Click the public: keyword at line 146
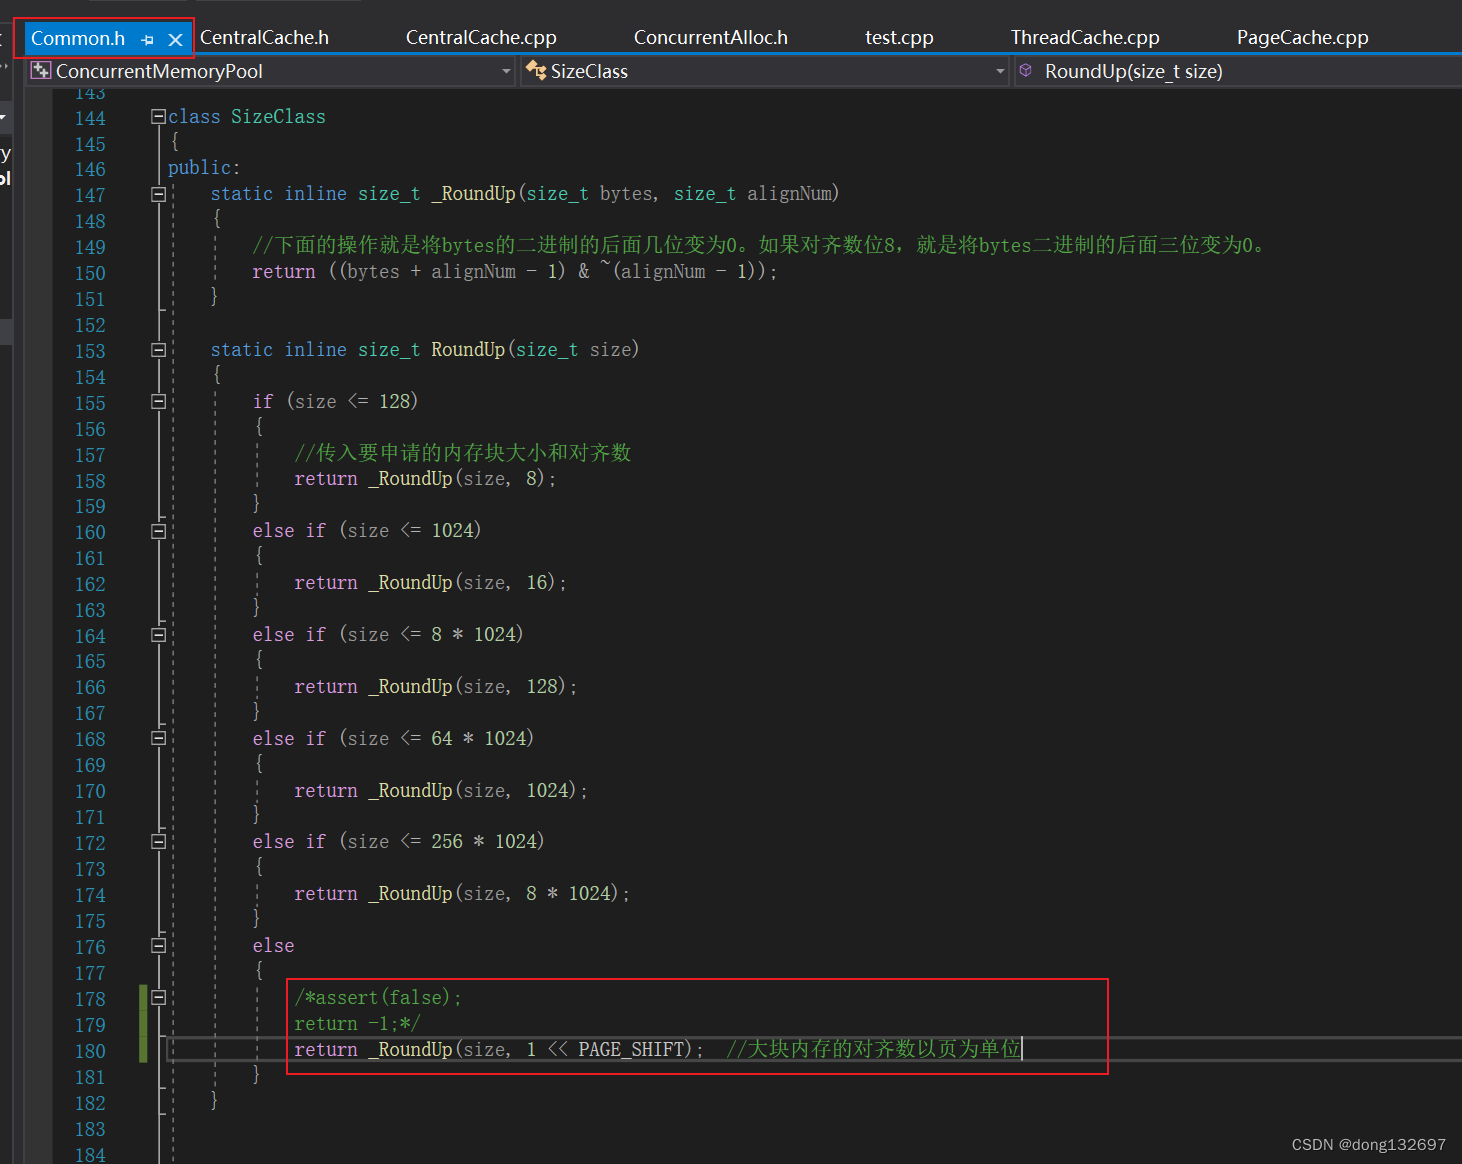Image resolution: width=1462 pixels, height=1164 pixels. (204, 168)
